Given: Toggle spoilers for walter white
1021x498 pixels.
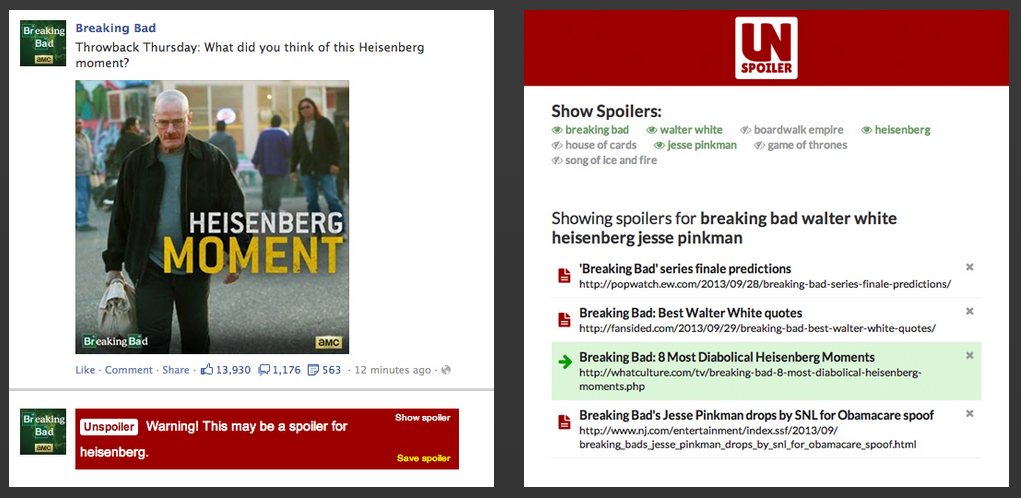Looking at the screenshot, I should click(684, 130).
